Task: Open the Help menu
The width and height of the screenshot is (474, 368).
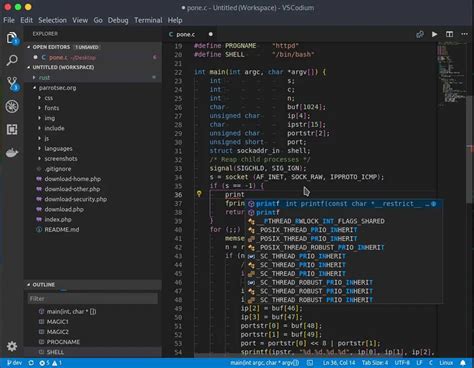Action: (x=175, y=20)
